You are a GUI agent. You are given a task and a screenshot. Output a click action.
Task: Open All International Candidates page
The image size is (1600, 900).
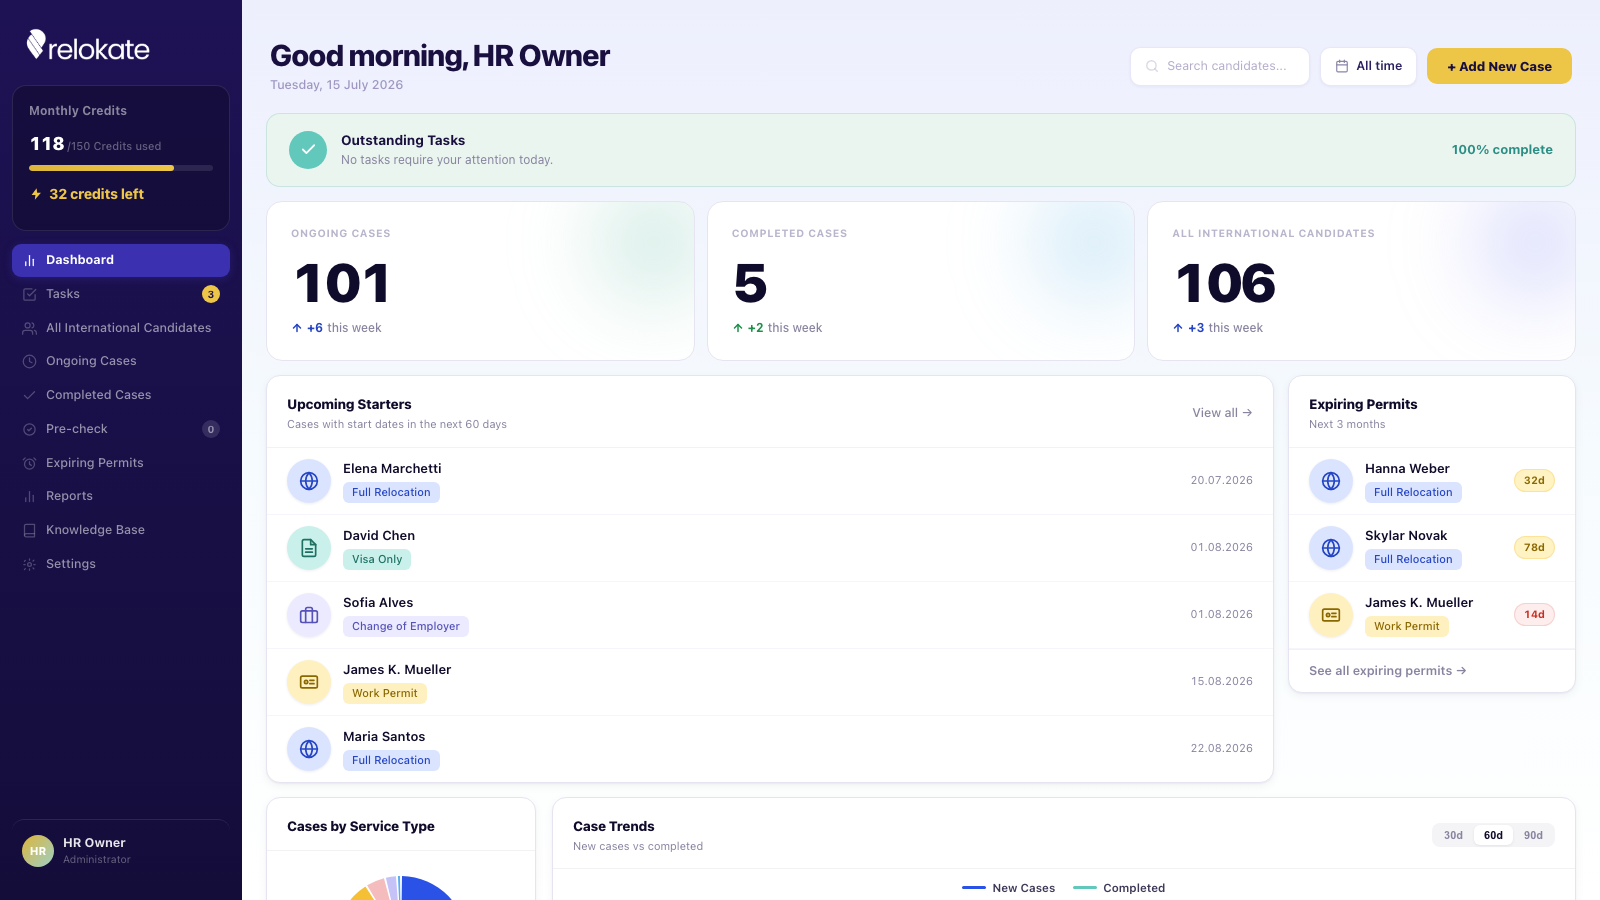coord(121,328)
